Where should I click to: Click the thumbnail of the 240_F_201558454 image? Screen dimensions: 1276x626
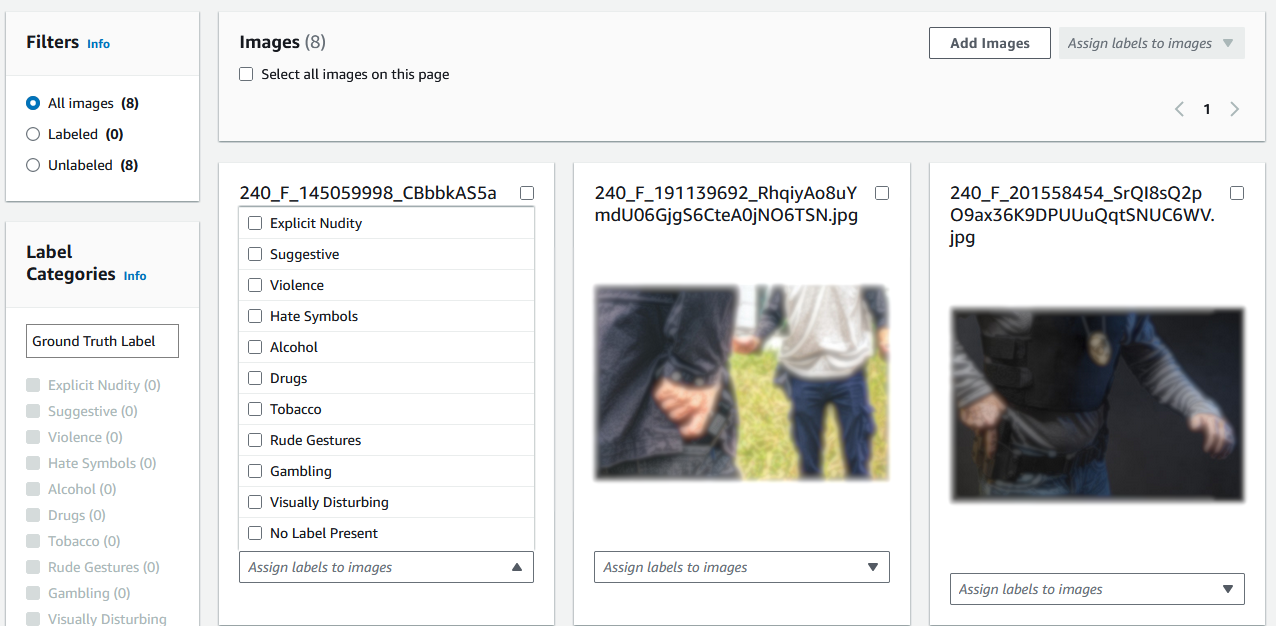(1096, 405)
